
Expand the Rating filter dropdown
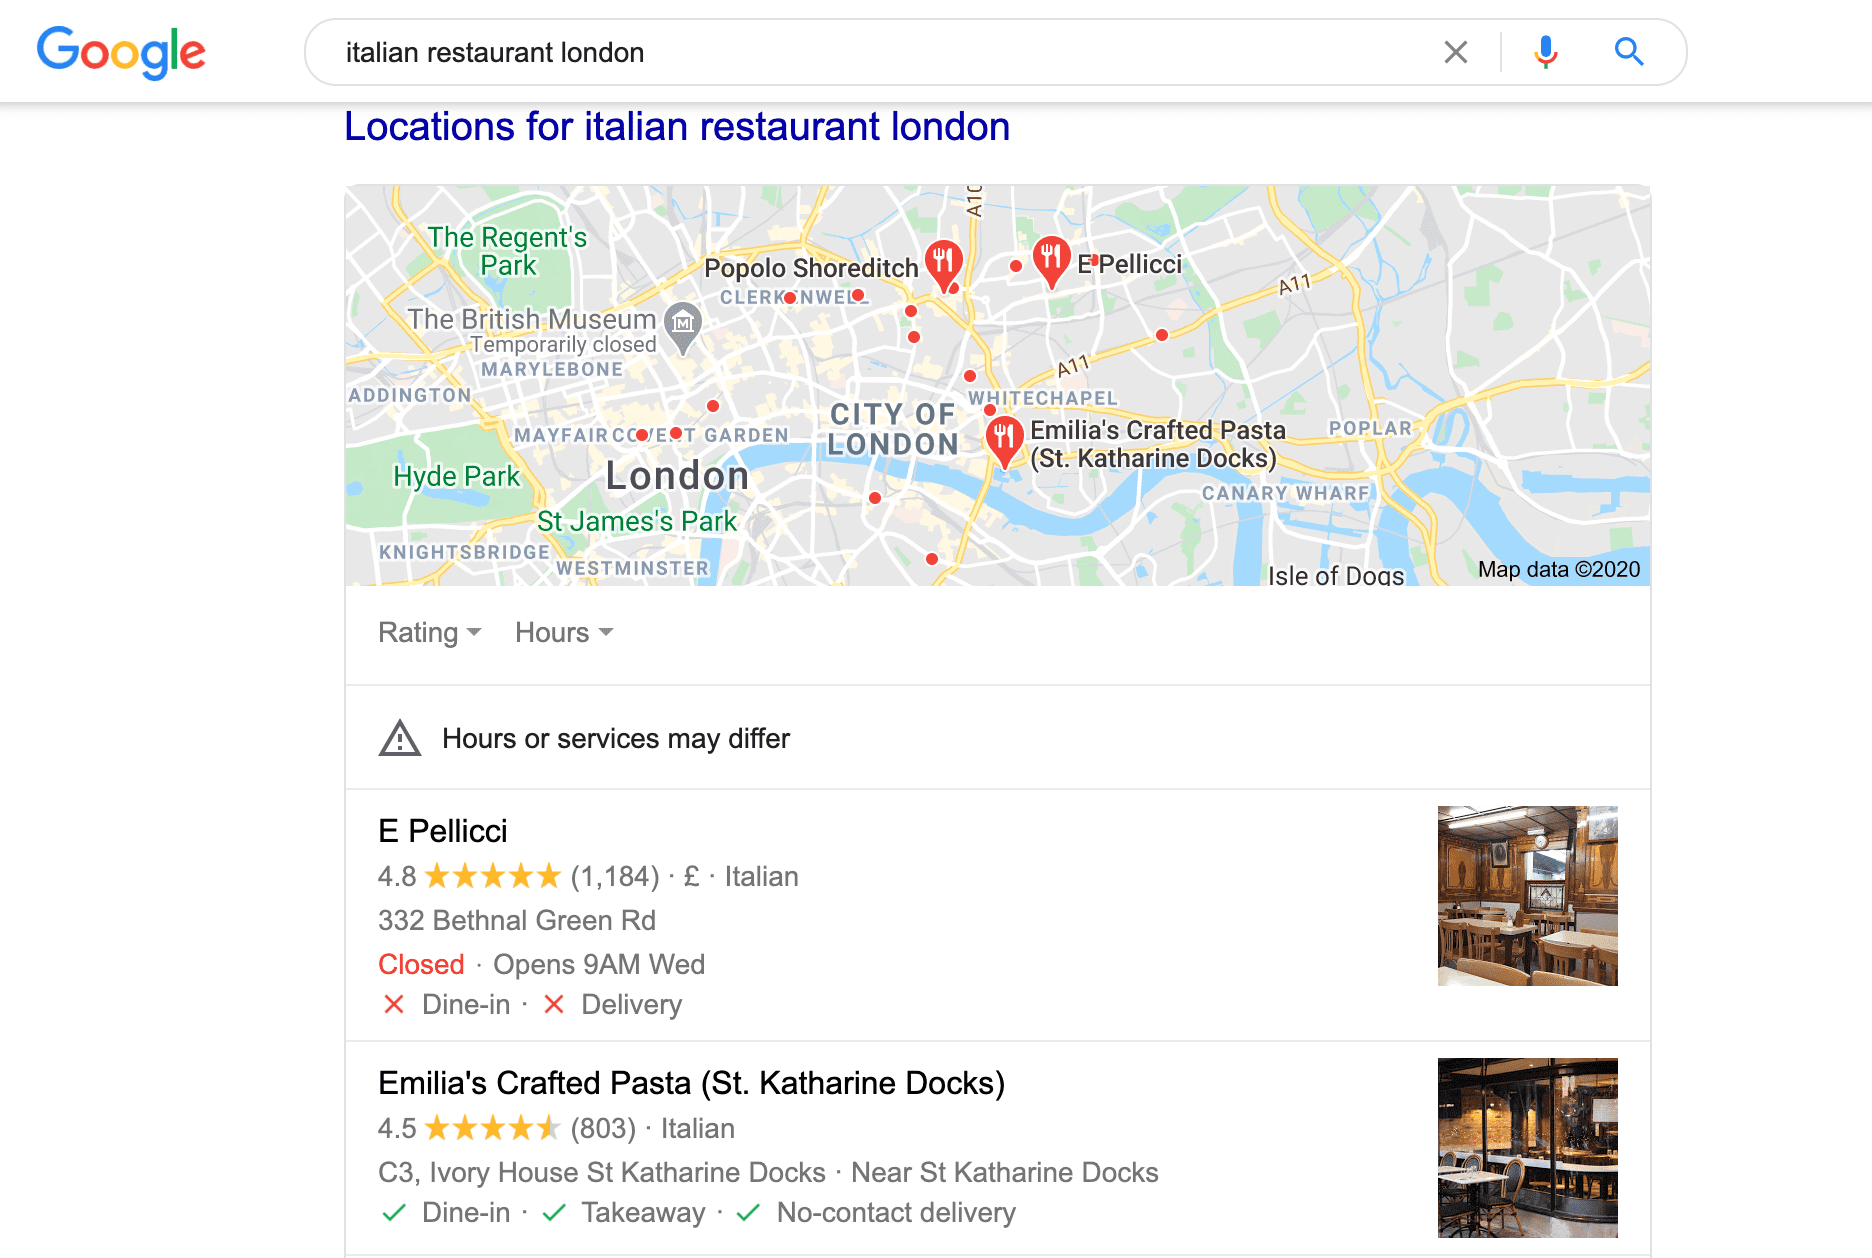pyautogui.click(x=430, y=633)
